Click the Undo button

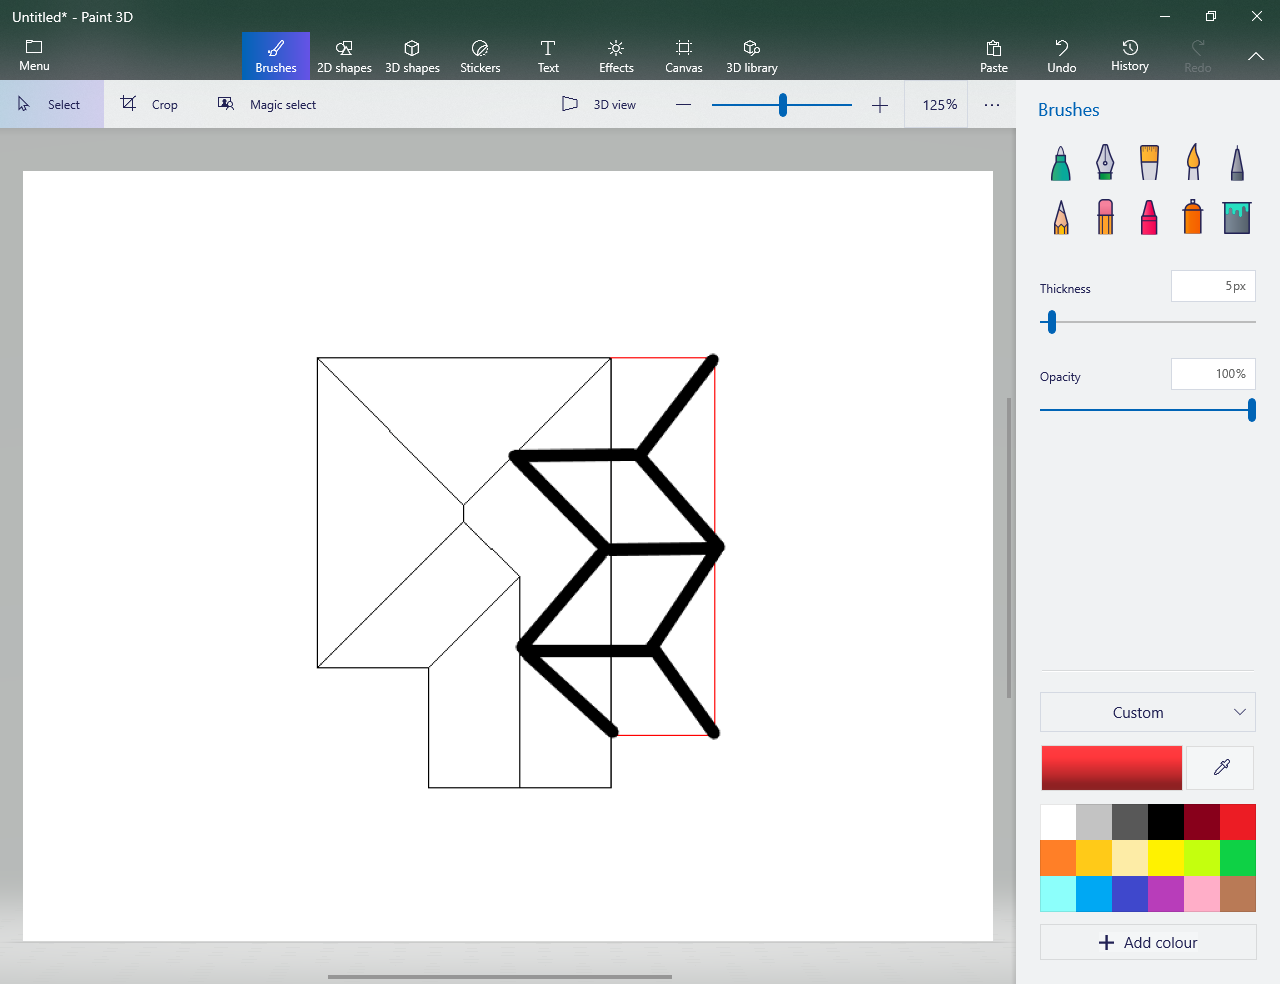click(x=1061, y=56)
